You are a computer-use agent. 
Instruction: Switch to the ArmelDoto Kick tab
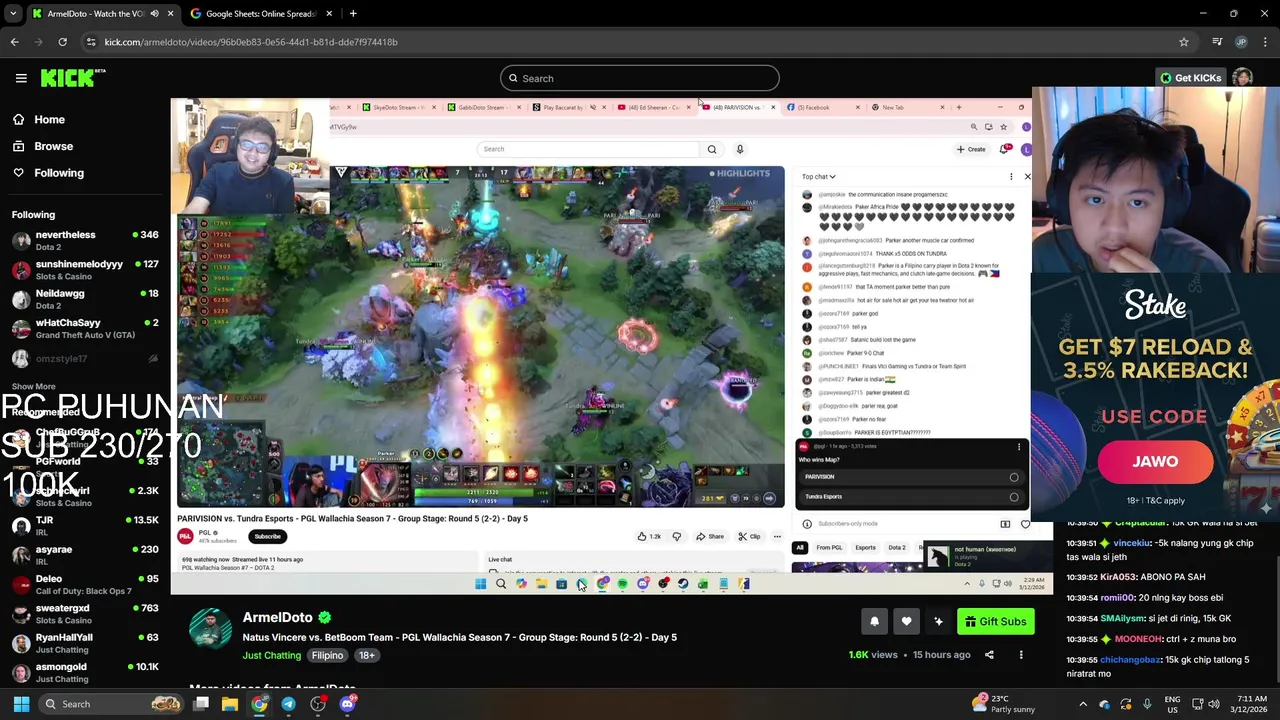click(95, 13)
